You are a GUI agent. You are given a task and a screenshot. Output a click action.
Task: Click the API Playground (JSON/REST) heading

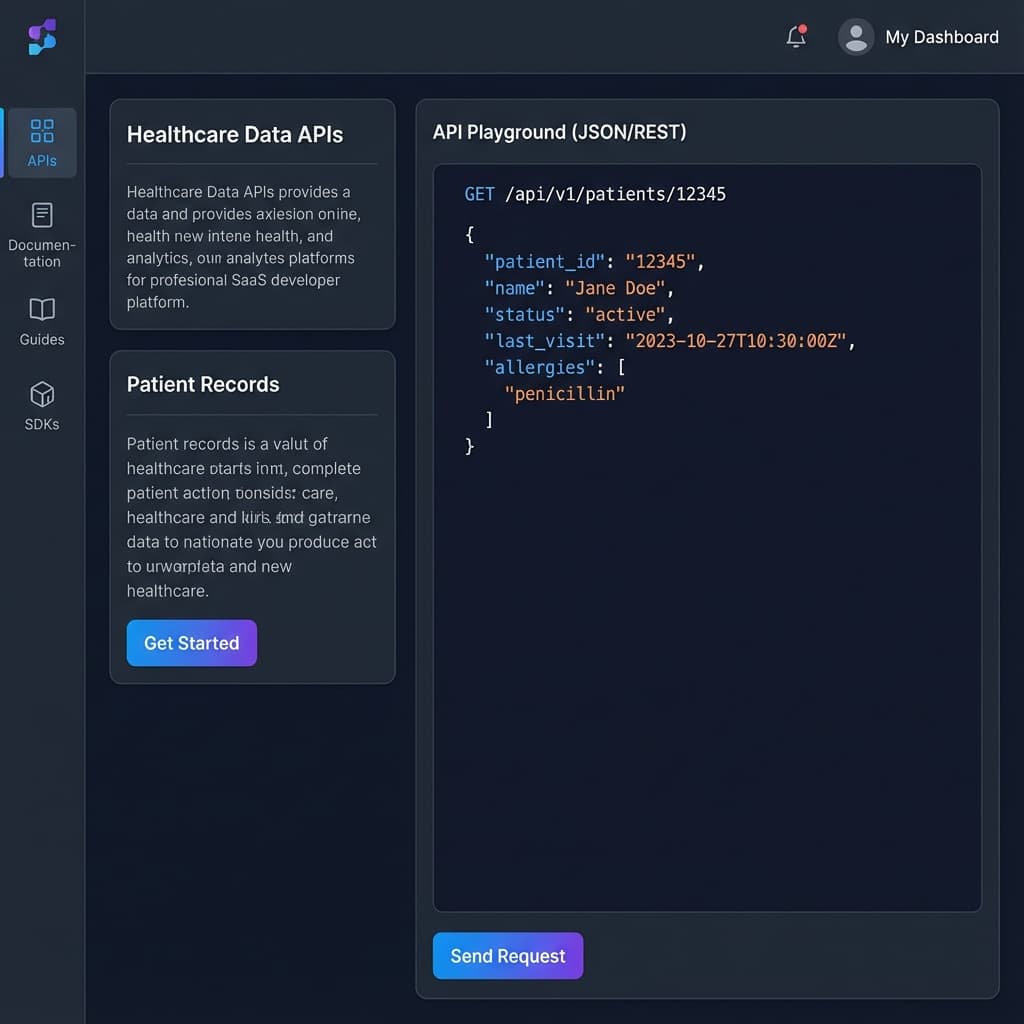[x=557, y=131]
